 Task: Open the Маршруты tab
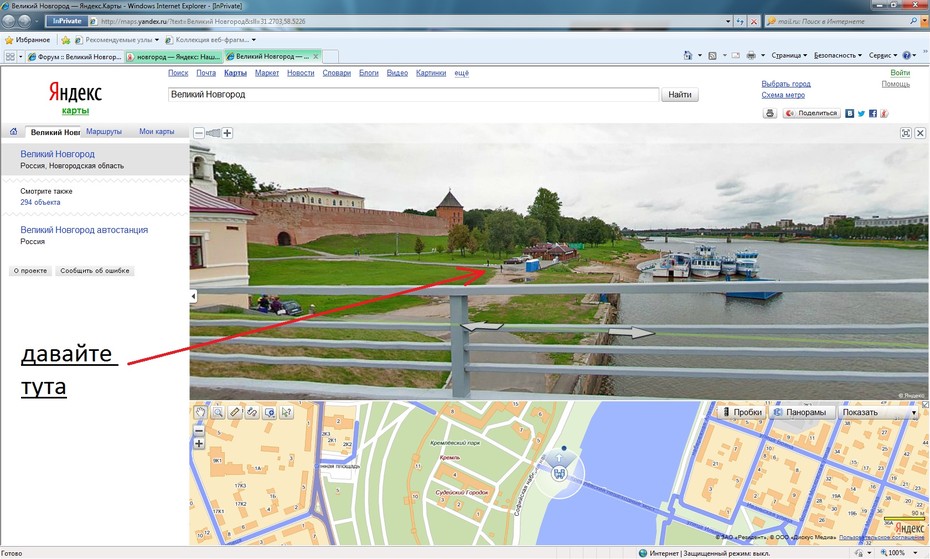(104, 131)
